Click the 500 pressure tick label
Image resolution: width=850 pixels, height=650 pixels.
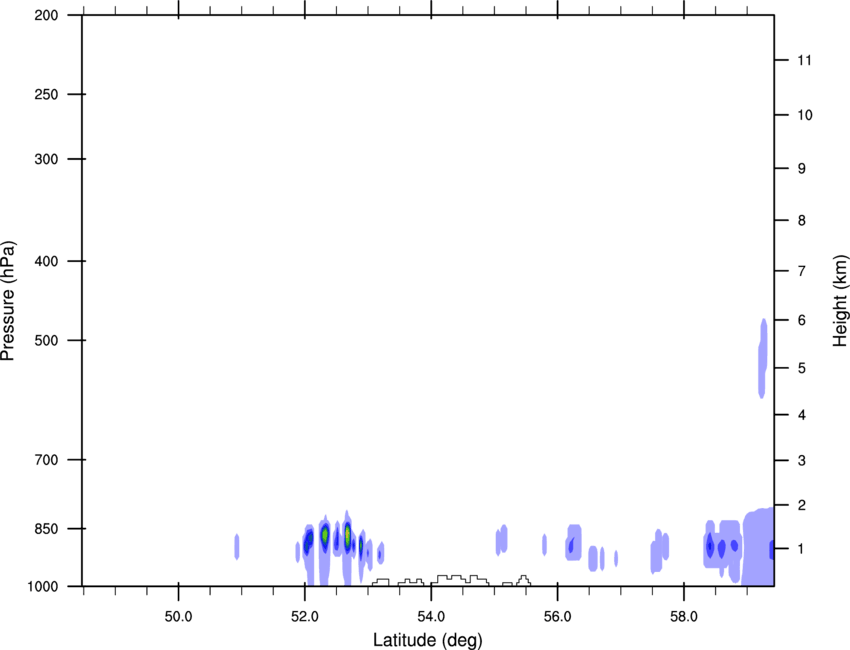(x=46, y=340)
